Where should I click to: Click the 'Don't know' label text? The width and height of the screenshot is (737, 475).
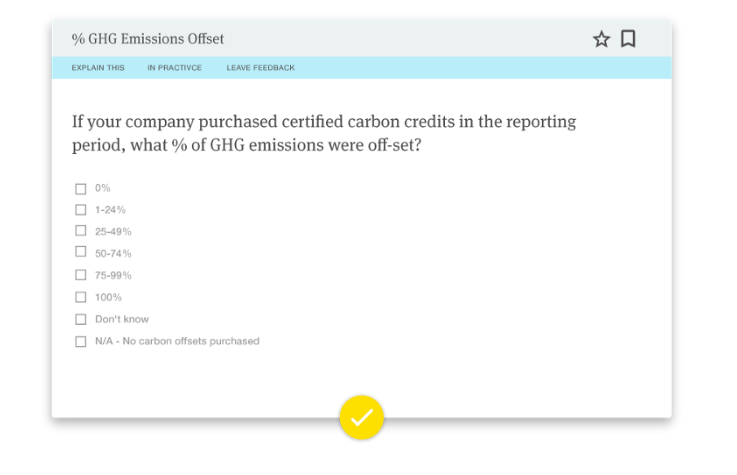[x=122, y=319]
